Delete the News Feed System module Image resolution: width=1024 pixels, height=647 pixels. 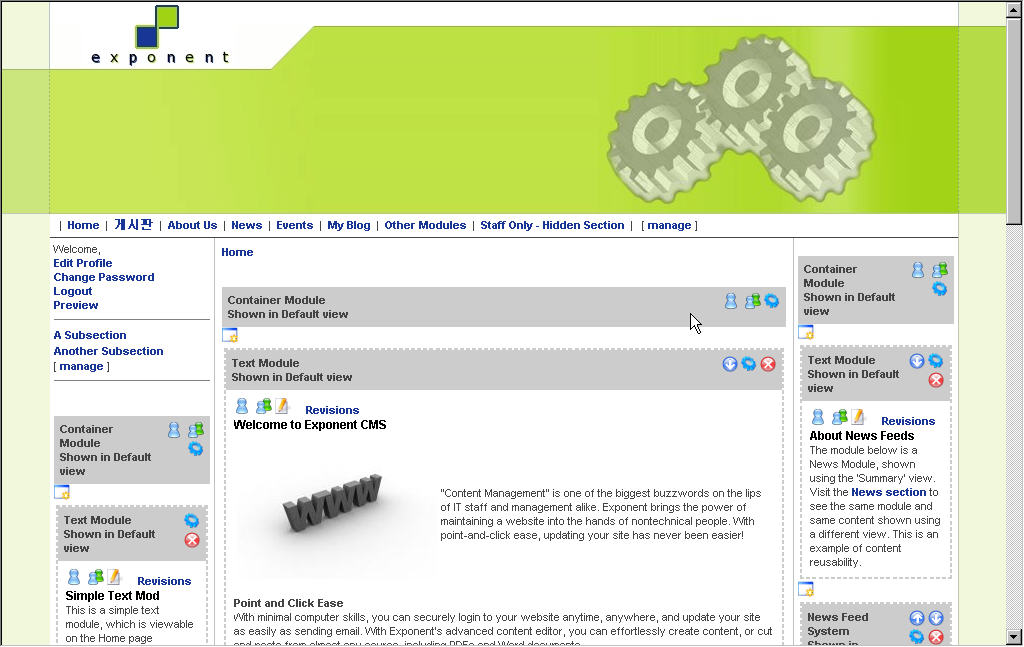point(936,637)
